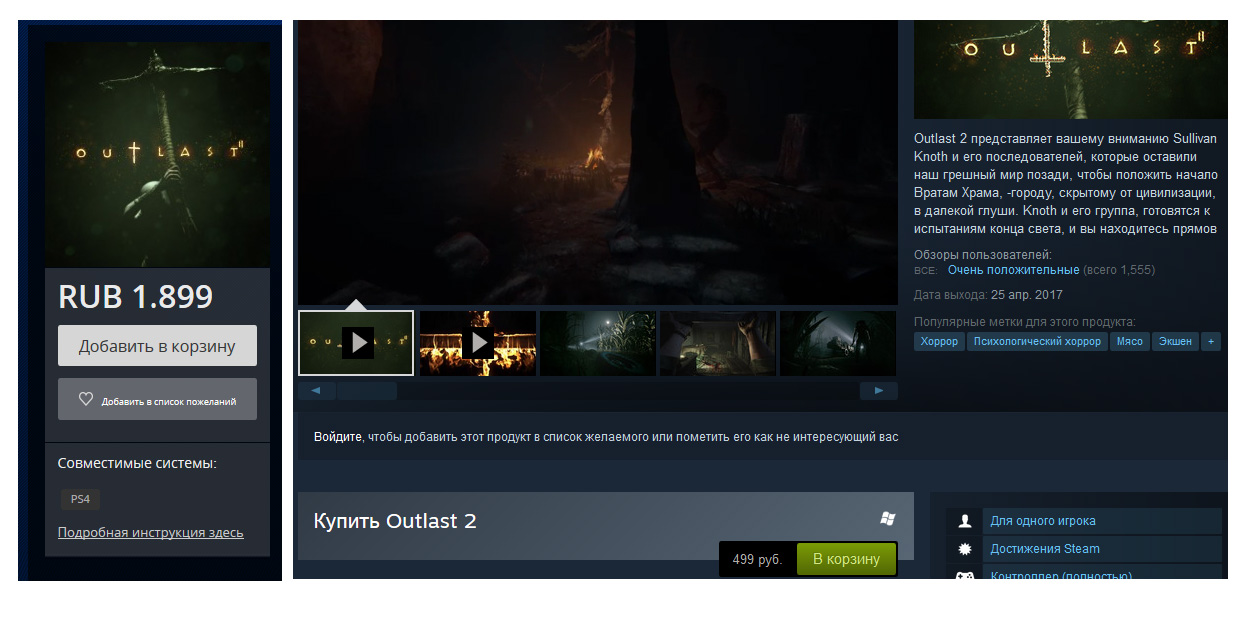Viewport: 1251px width, 642px height.
Task: Open the Очень положительные reviews link
Action: 1013,270
